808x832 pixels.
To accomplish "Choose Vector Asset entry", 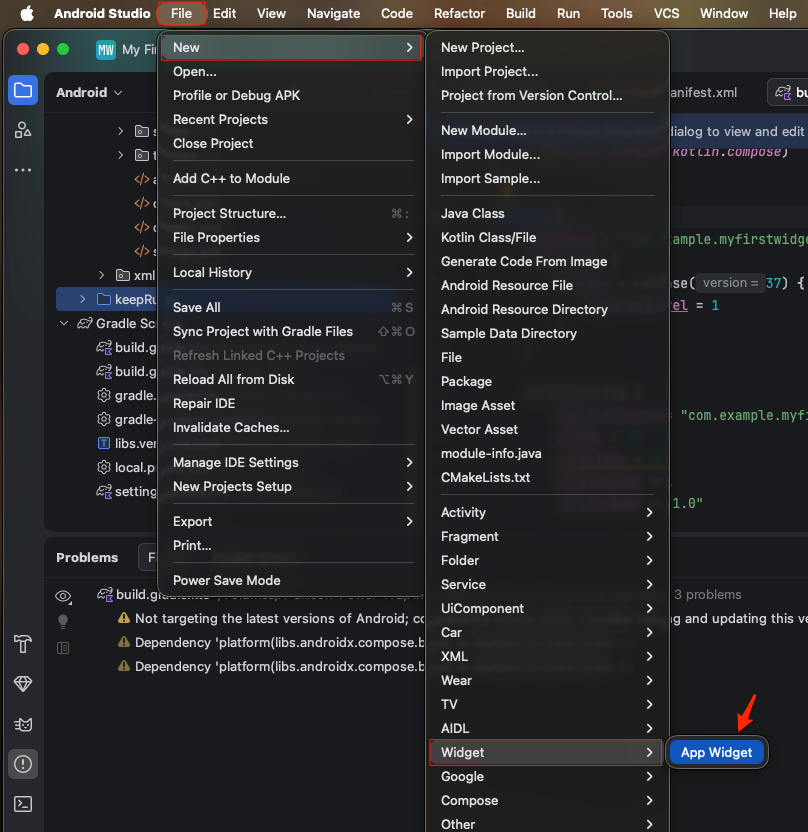I will point(546,429).
